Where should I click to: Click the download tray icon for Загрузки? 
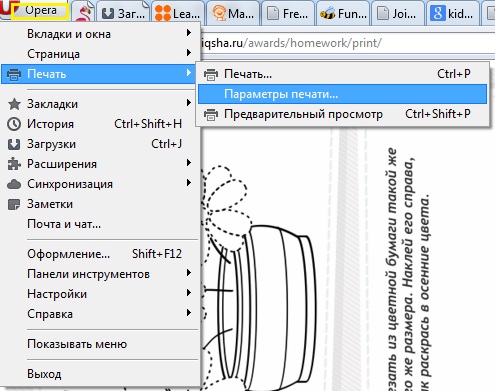pos(14,144)
